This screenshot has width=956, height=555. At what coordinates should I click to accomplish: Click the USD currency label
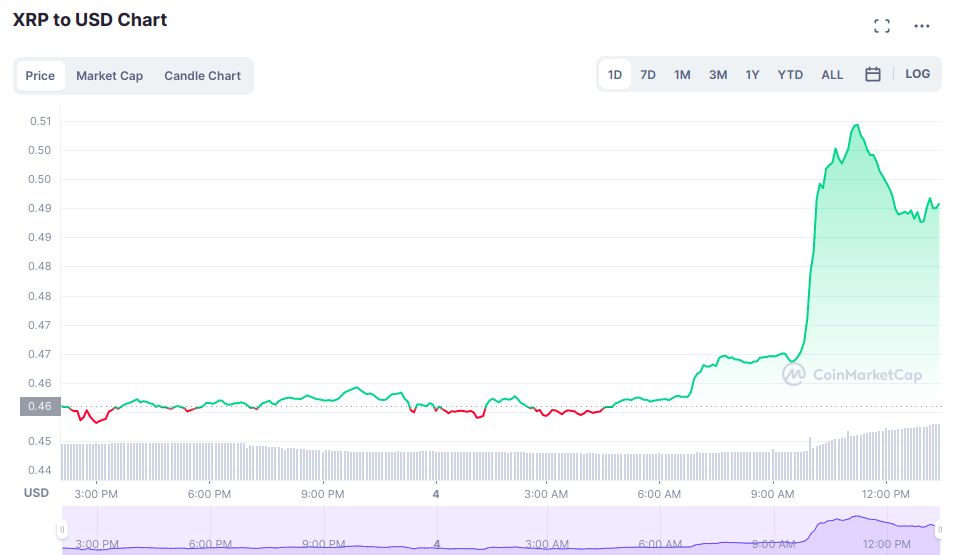pos(36,493)
